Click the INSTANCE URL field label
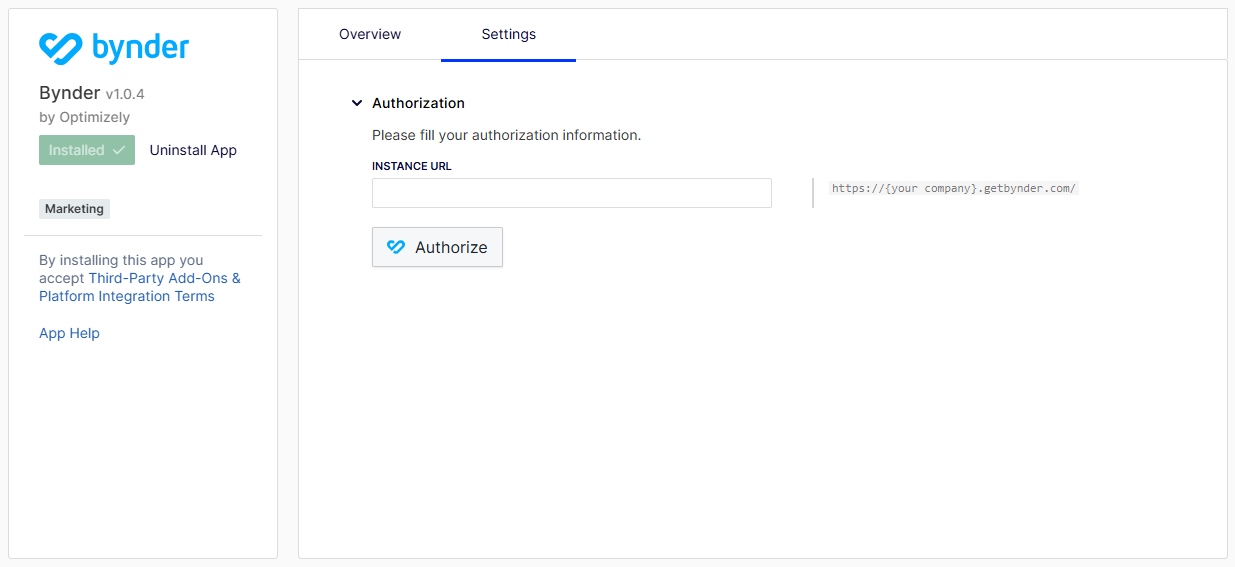Screen dimensions: 1235x567 (412, 166)
